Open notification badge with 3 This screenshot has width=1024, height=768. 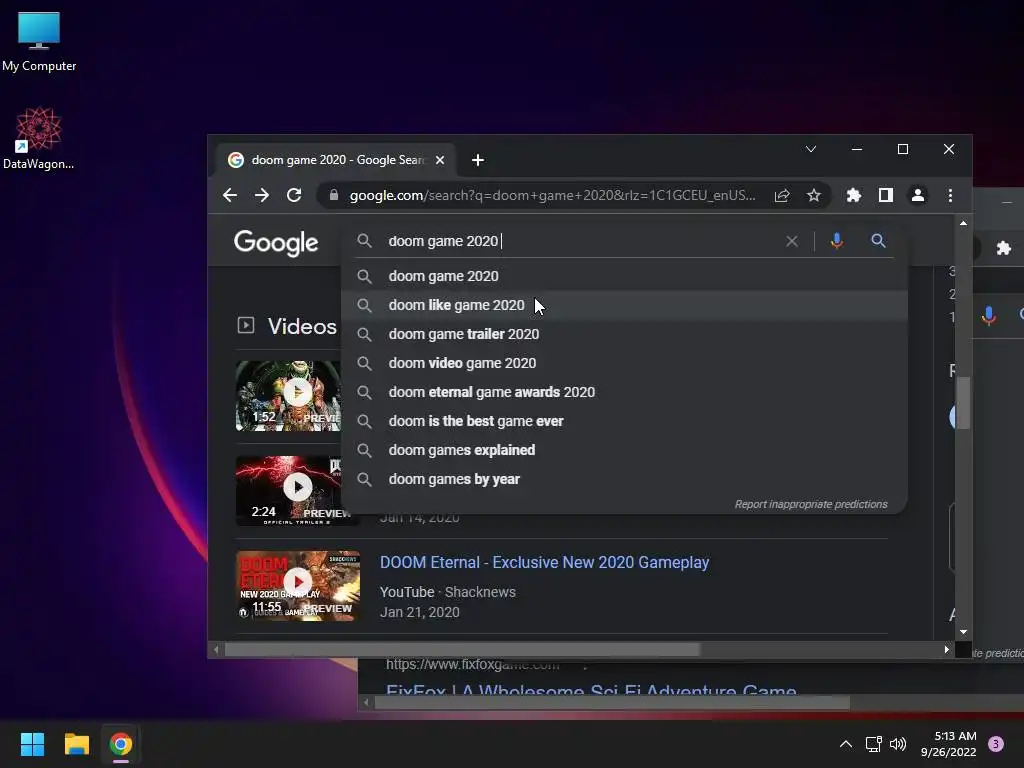click(x=996, y=744)
